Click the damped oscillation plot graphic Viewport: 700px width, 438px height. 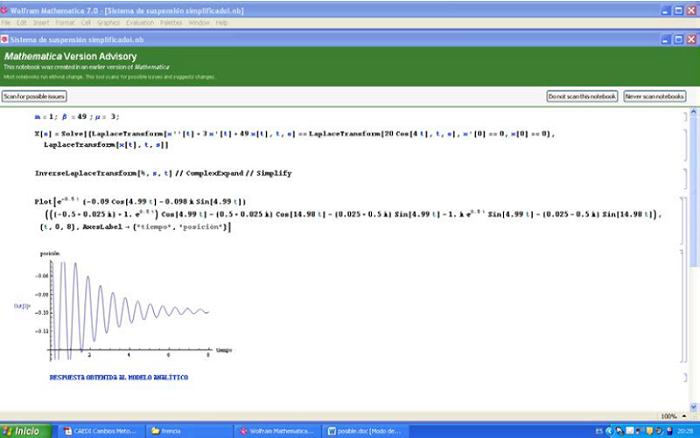tap(129, 306)
